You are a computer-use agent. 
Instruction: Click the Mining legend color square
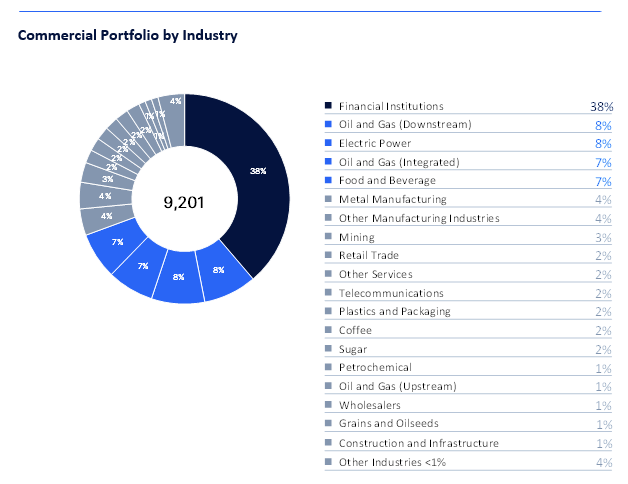pos(328,237)
